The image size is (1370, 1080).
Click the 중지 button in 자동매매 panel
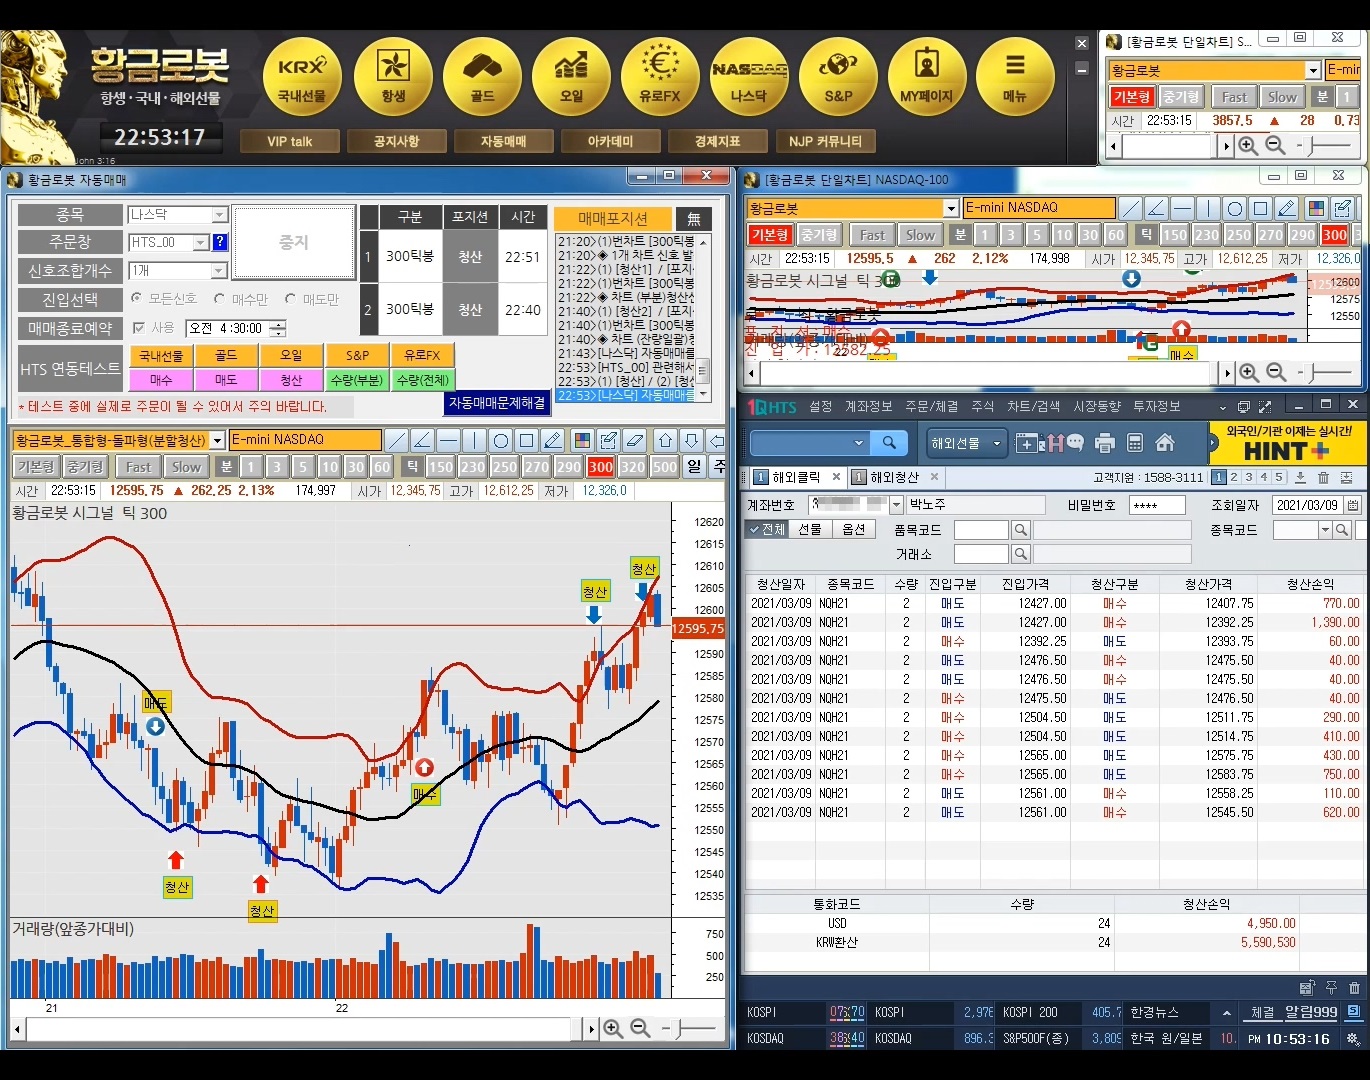click(294, 242)
